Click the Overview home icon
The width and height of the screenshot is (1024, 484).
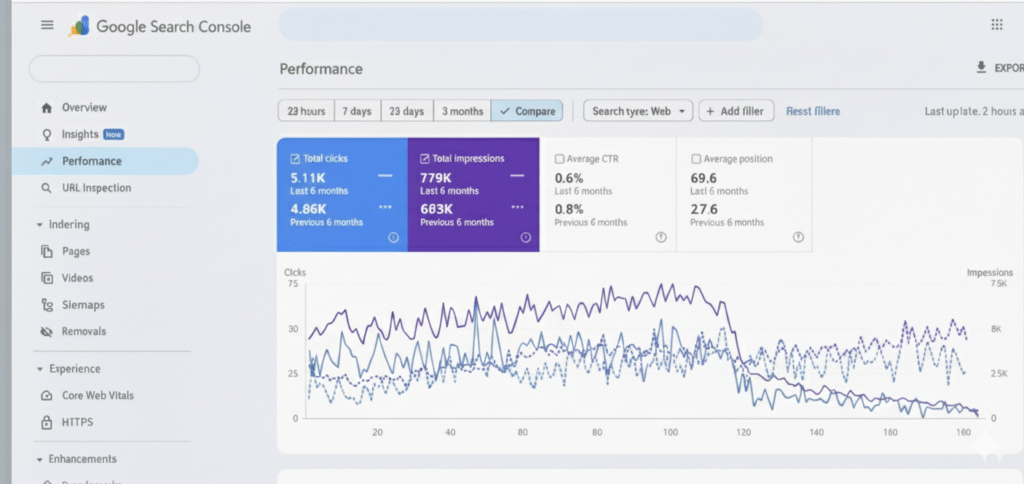click(x=46, y=108)
